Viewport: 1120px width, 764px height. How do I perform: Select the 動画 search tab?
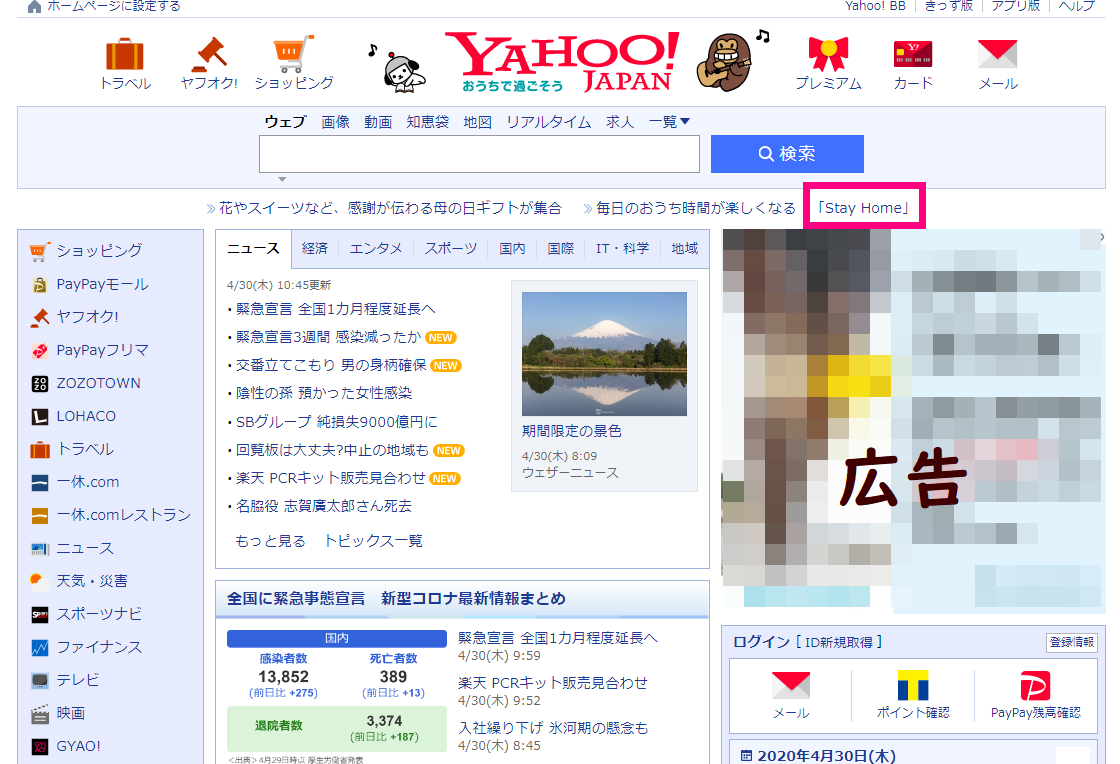(378, 122)
